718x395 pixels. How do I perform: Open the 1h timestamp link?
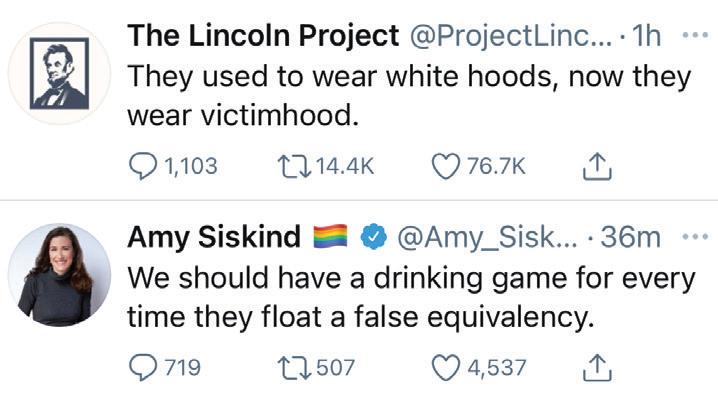click(x=646, y=36)
